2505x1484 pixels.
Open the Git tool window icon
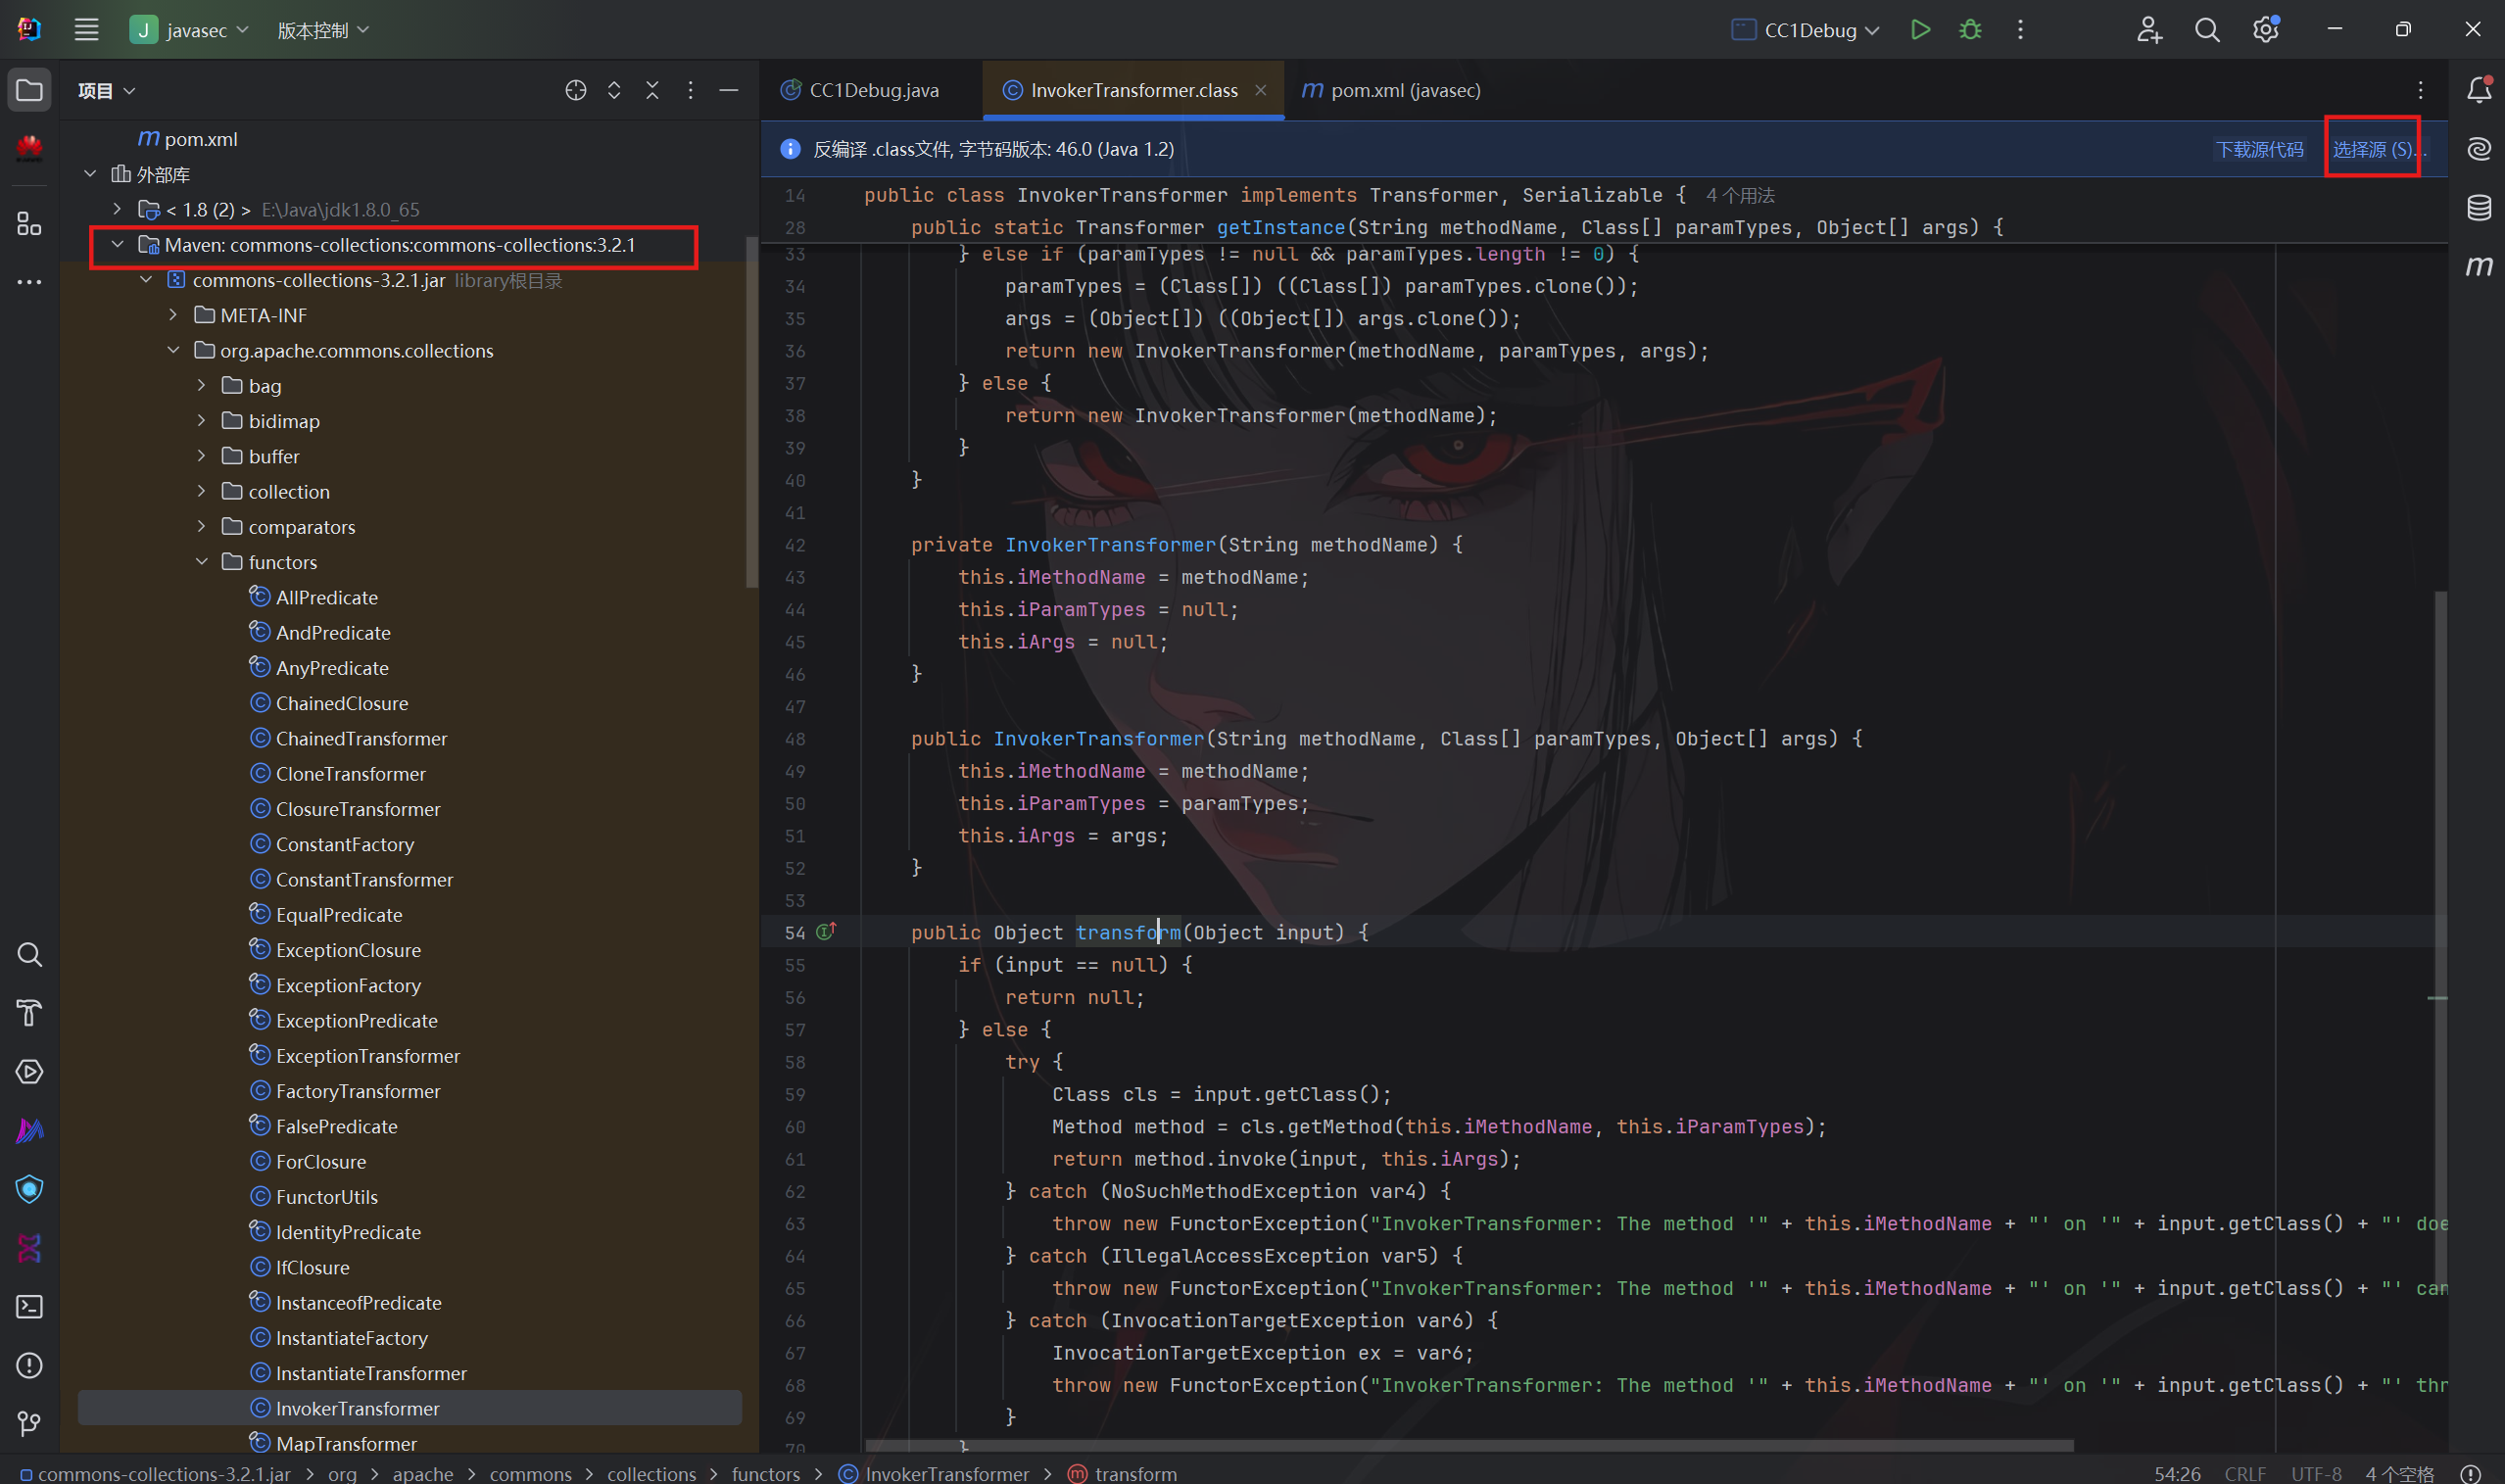tap(29, 1423)
